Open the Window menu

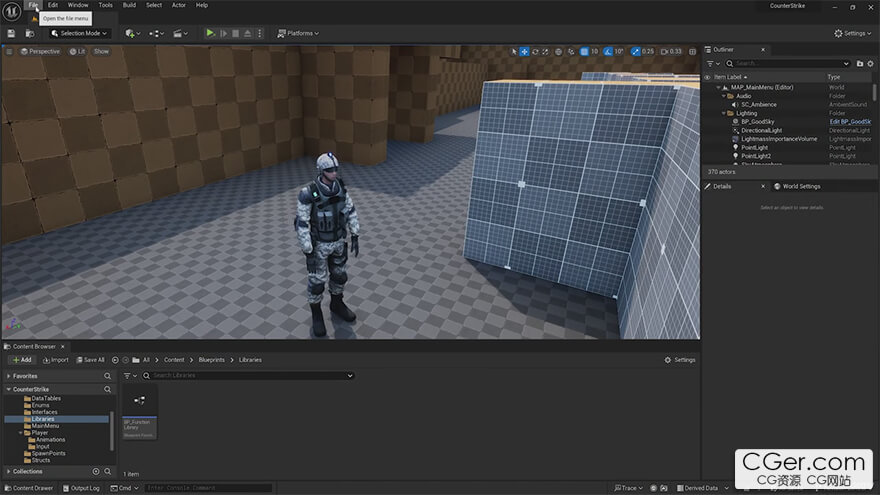coord(78,5)
